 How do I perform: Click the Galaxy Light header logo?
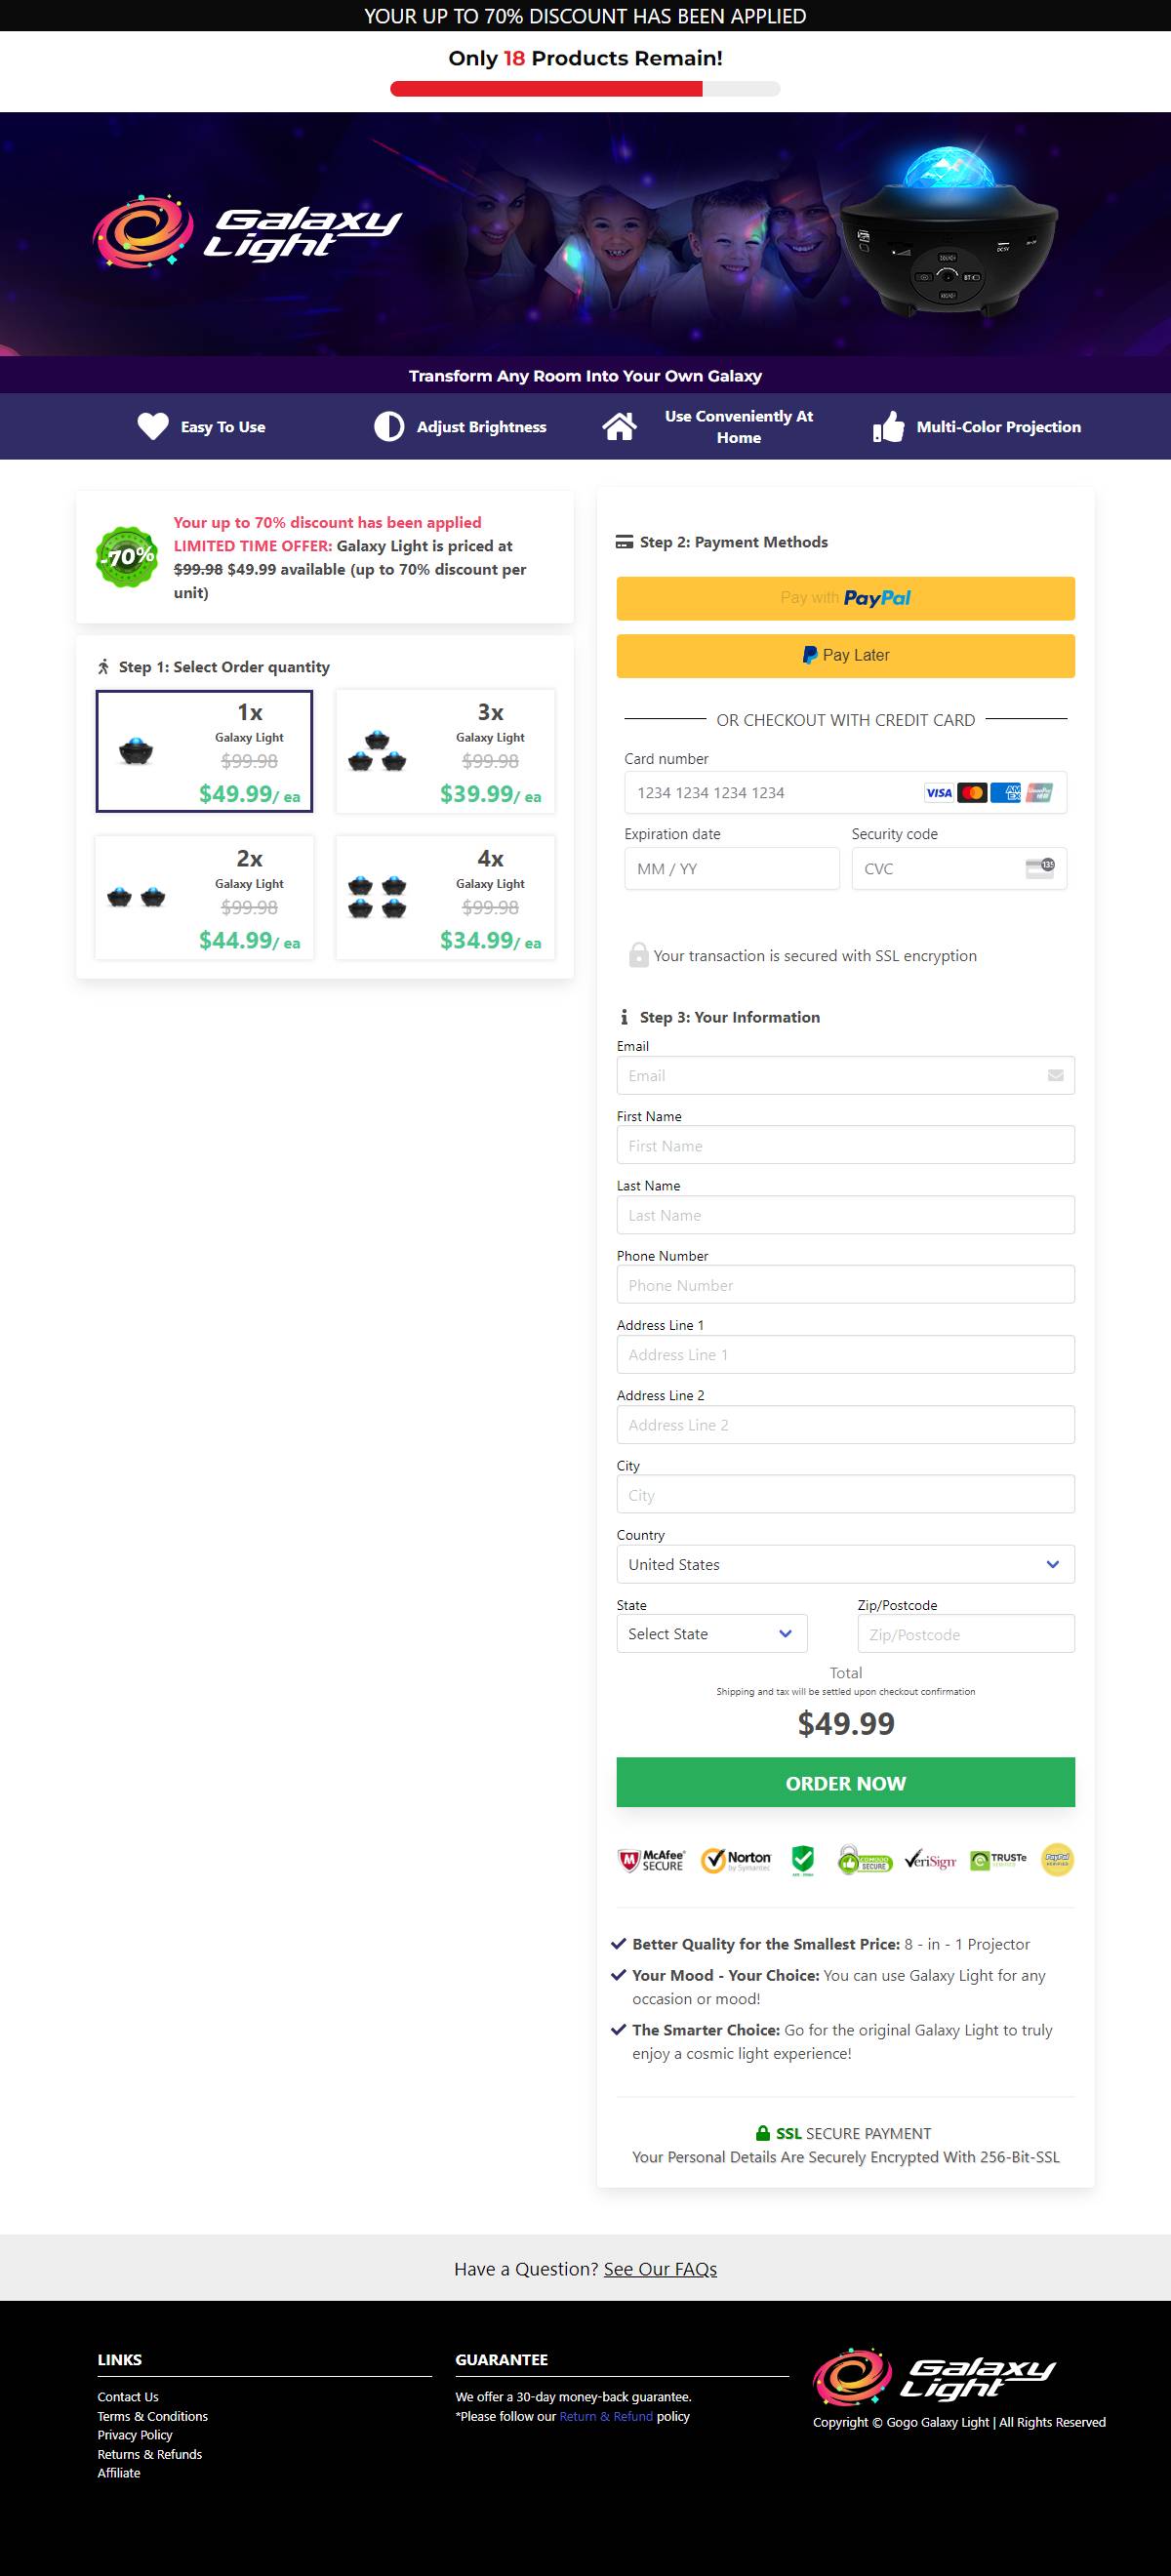point(247,232)
